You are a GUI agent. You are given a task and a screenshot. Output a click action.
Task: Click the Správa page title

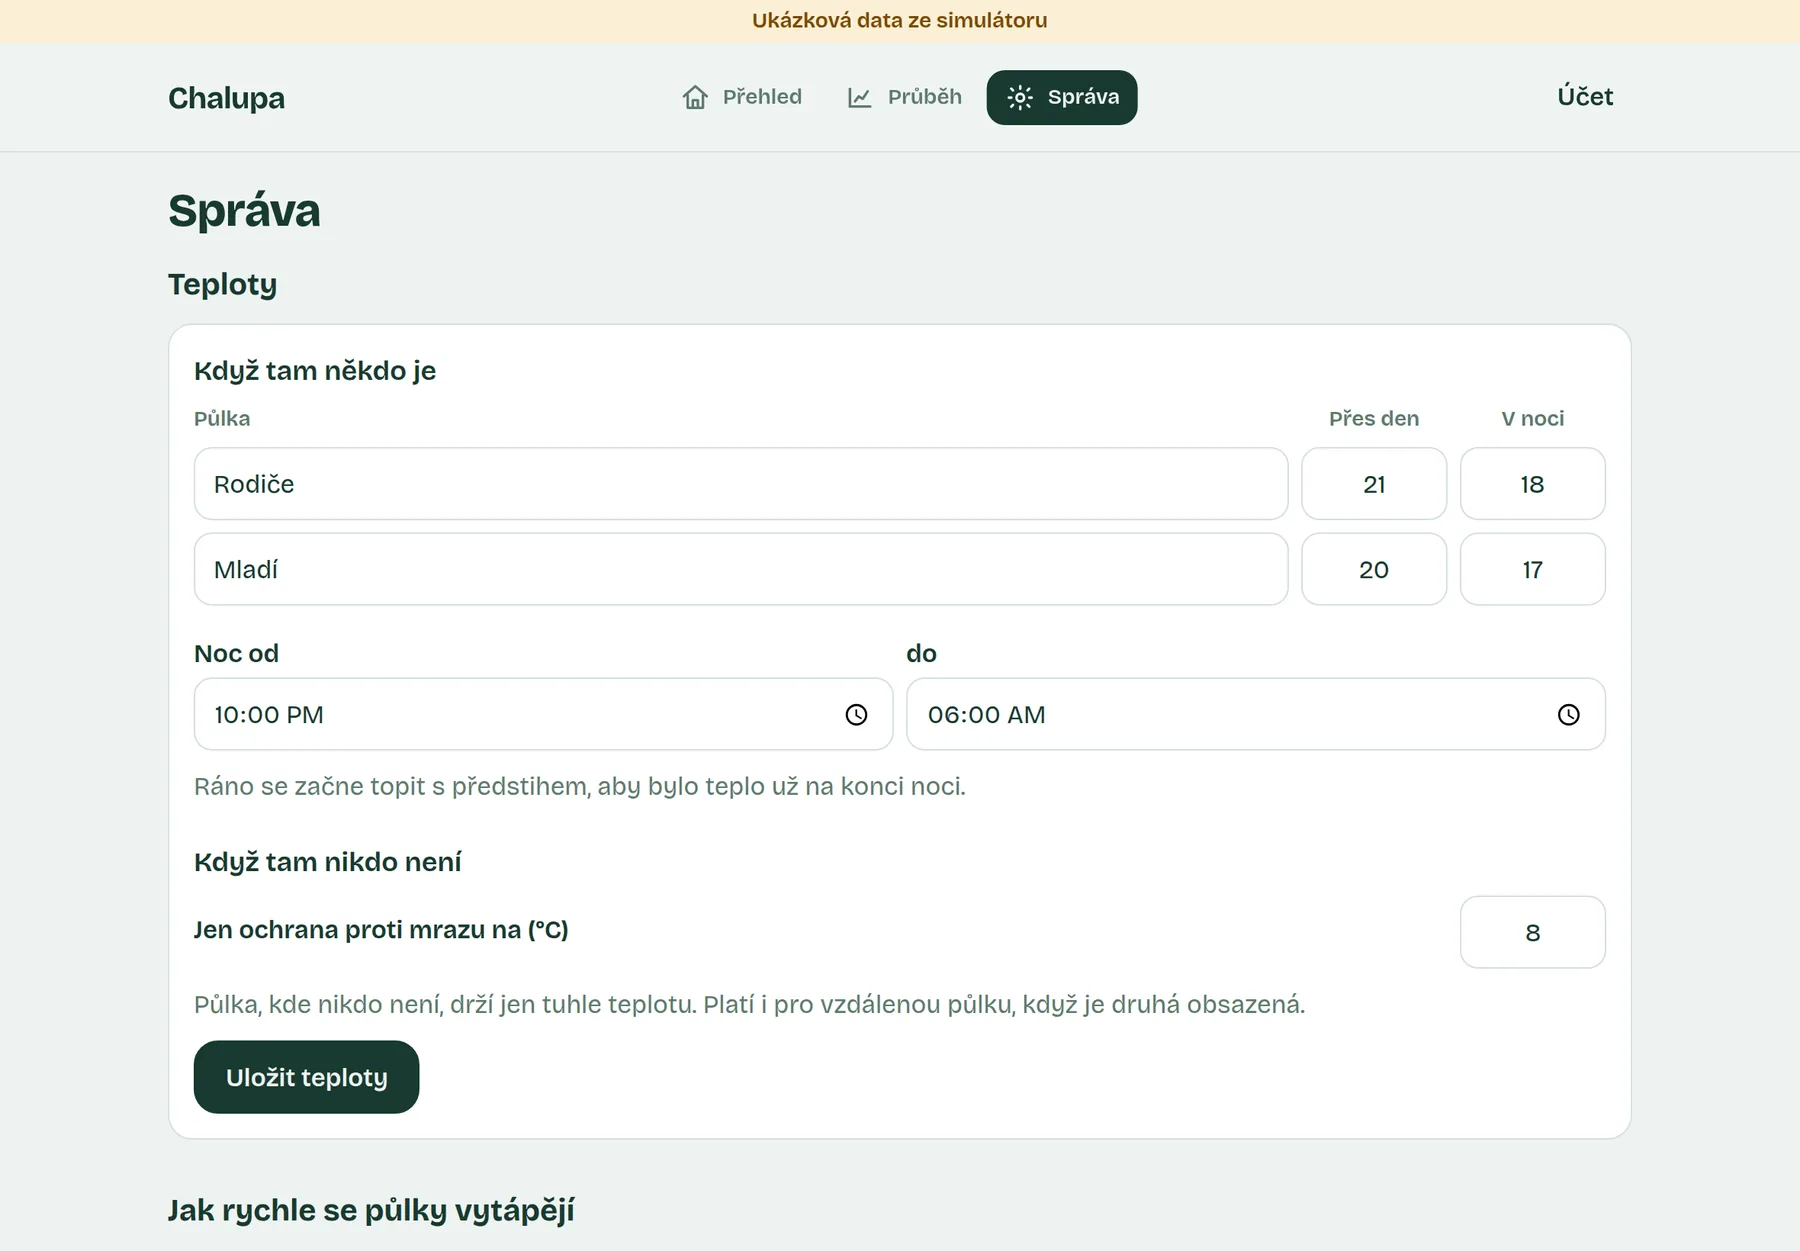point(244,210)
